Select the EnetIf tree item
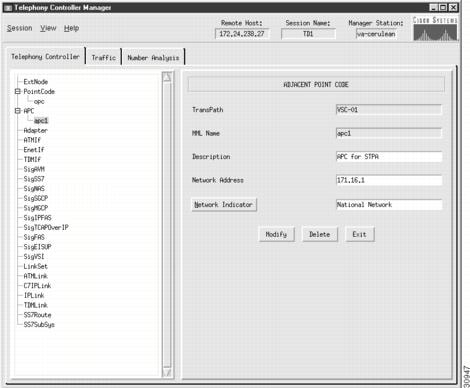470x388 pixels. click(x=34, y=150)
